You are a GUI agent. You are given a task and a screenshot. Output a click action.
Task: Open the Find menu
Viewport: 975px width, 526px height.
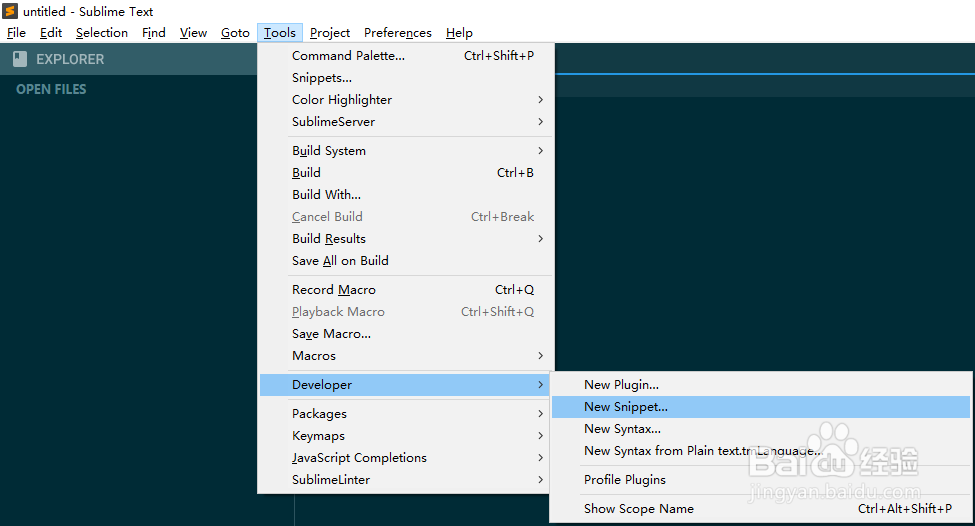click(x=154, y=32)
